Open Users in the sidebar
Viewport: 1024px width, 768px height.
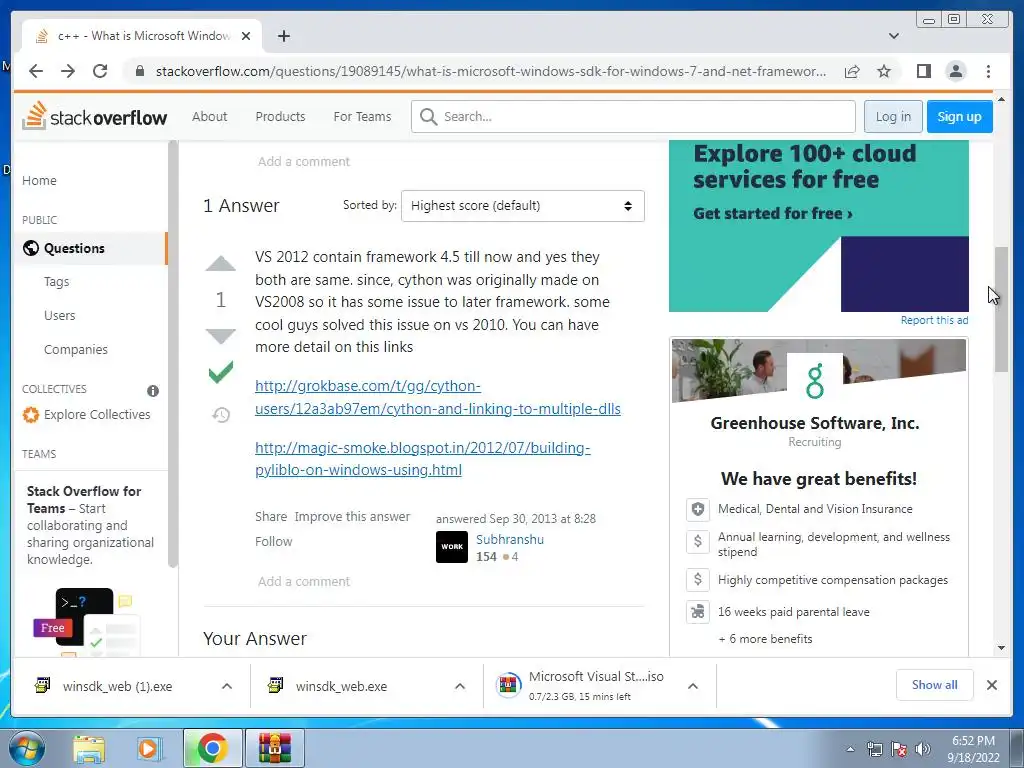tap(59, 315)
